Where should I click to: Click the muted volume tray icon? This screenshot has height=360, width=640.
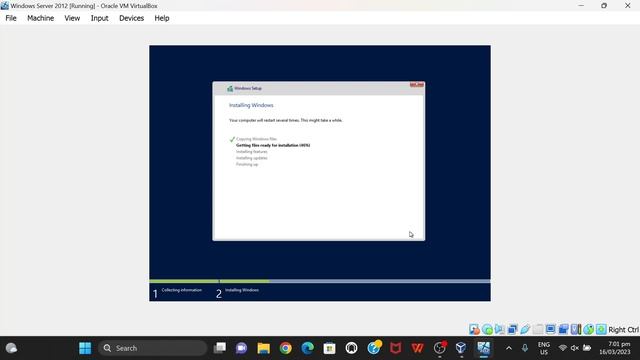tap(575, 348)
